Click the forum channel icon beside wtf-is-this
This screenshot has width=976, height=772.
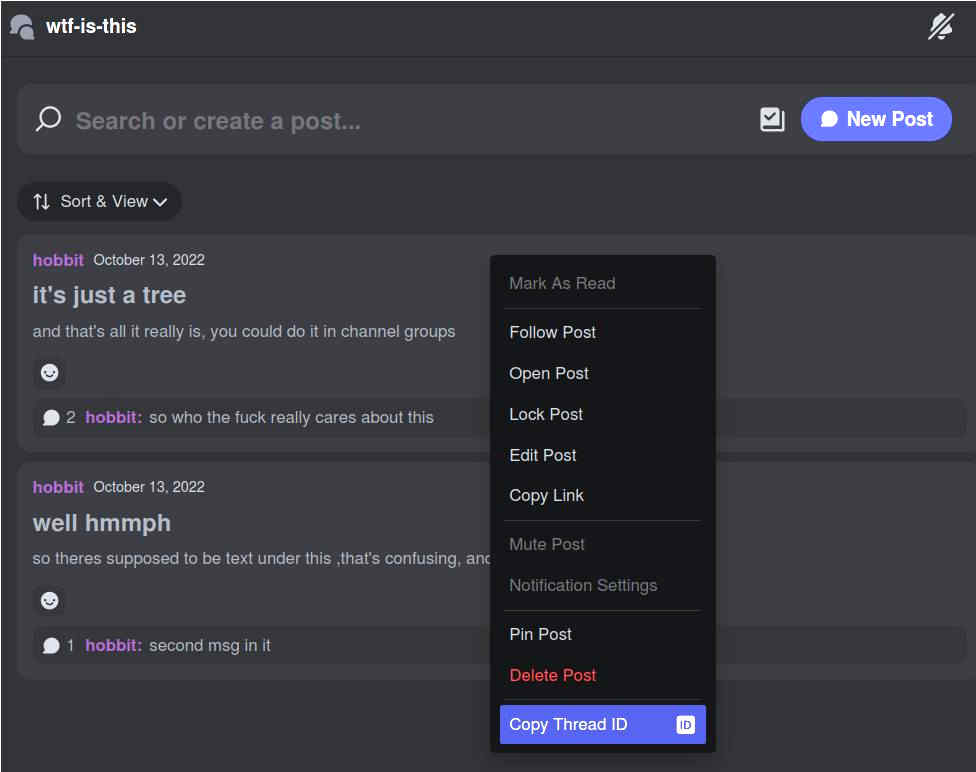[21, 27]
